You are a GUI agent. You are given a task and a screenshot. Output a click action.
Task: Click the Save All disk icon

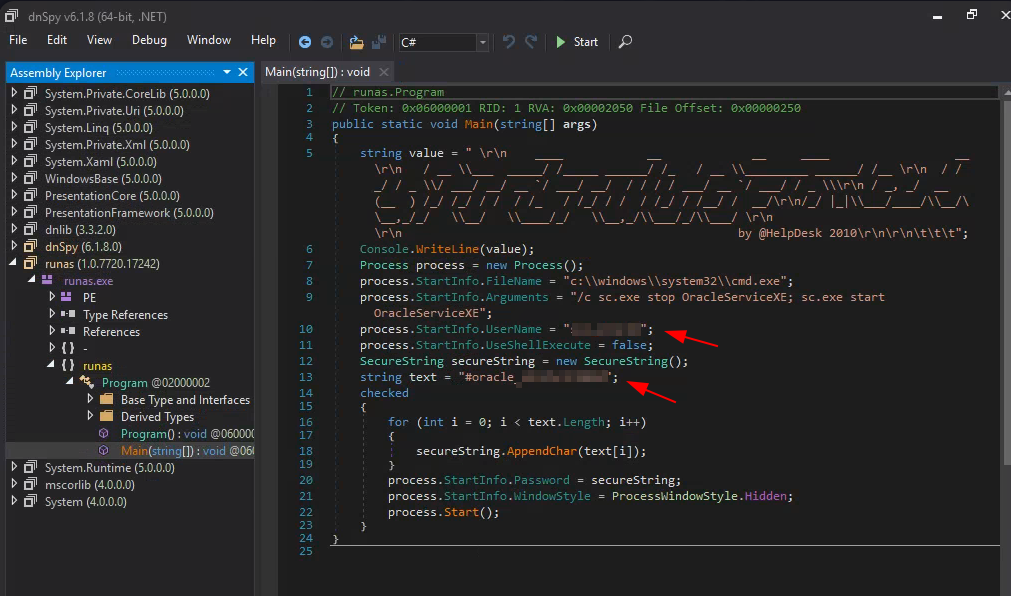coord(379,42)
